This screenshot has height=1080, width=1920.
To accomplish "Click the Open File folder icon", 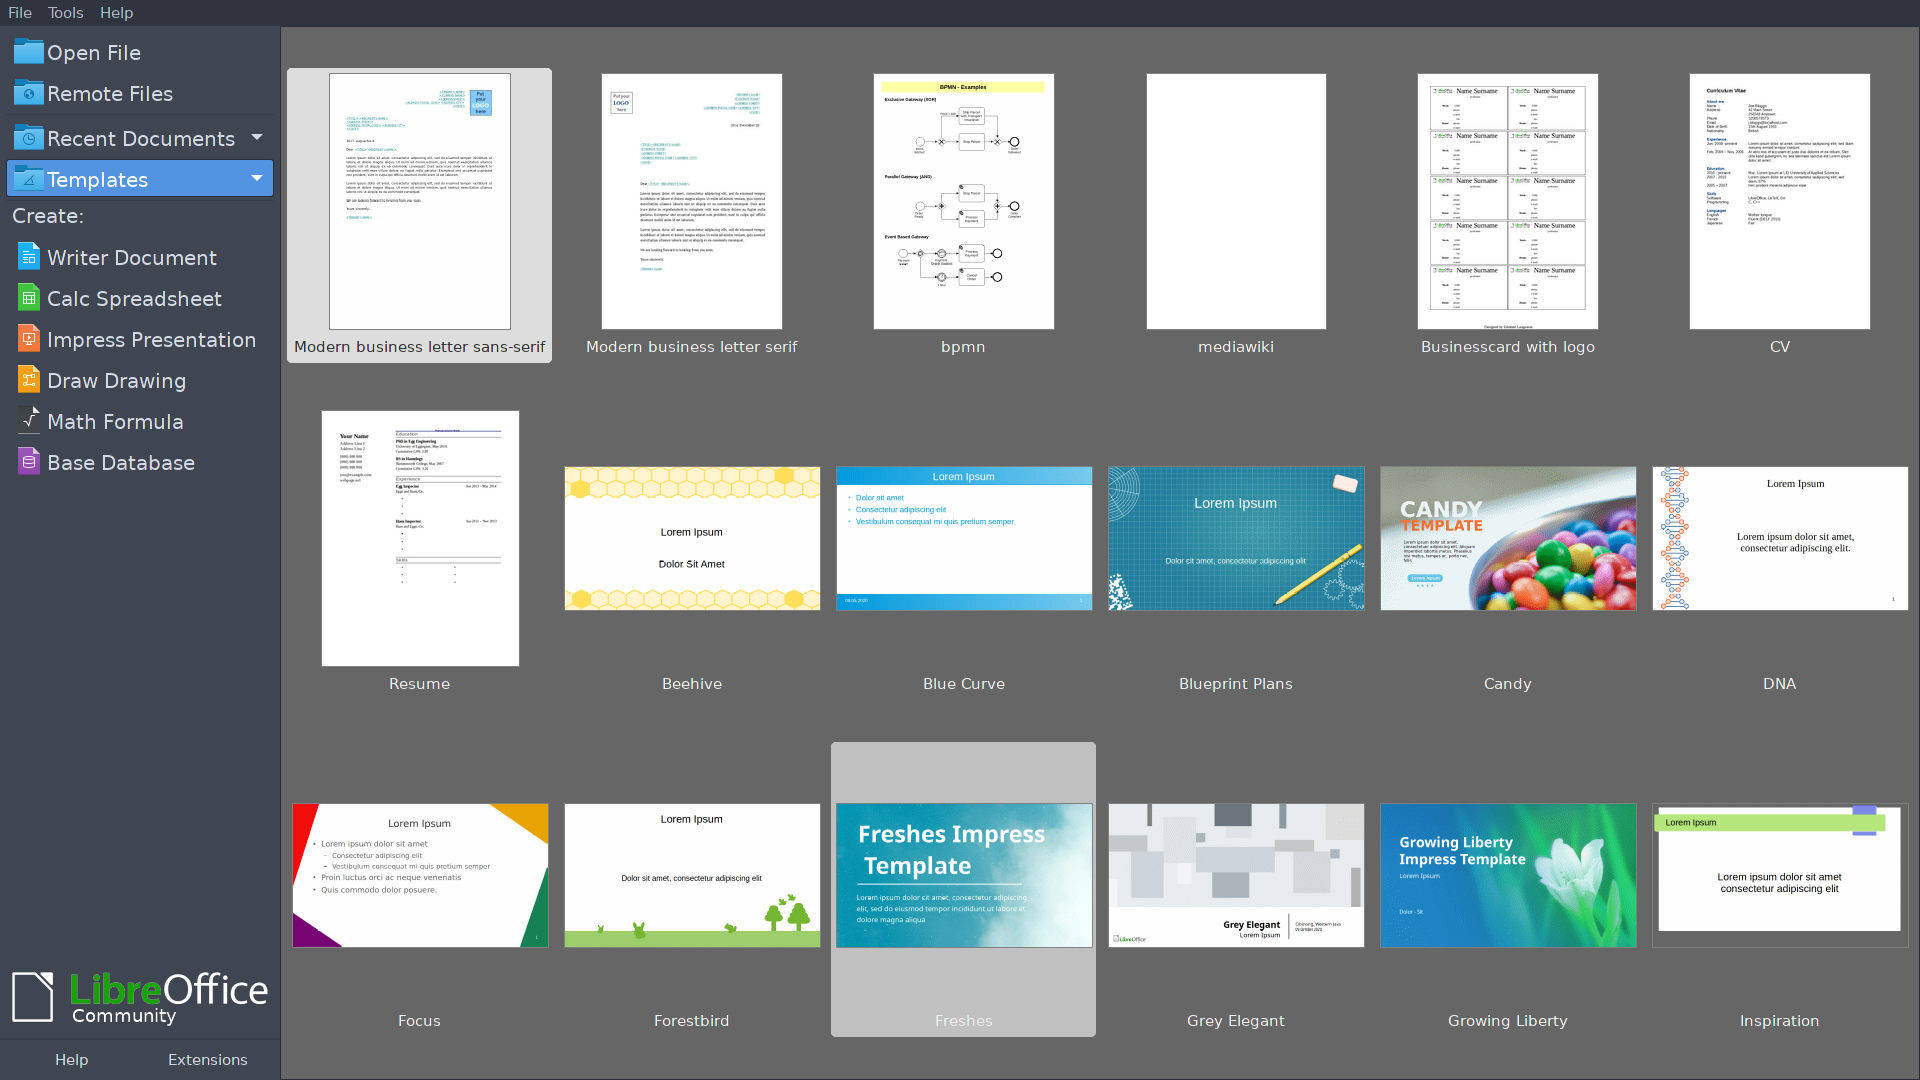I will [x=29, y=52].
